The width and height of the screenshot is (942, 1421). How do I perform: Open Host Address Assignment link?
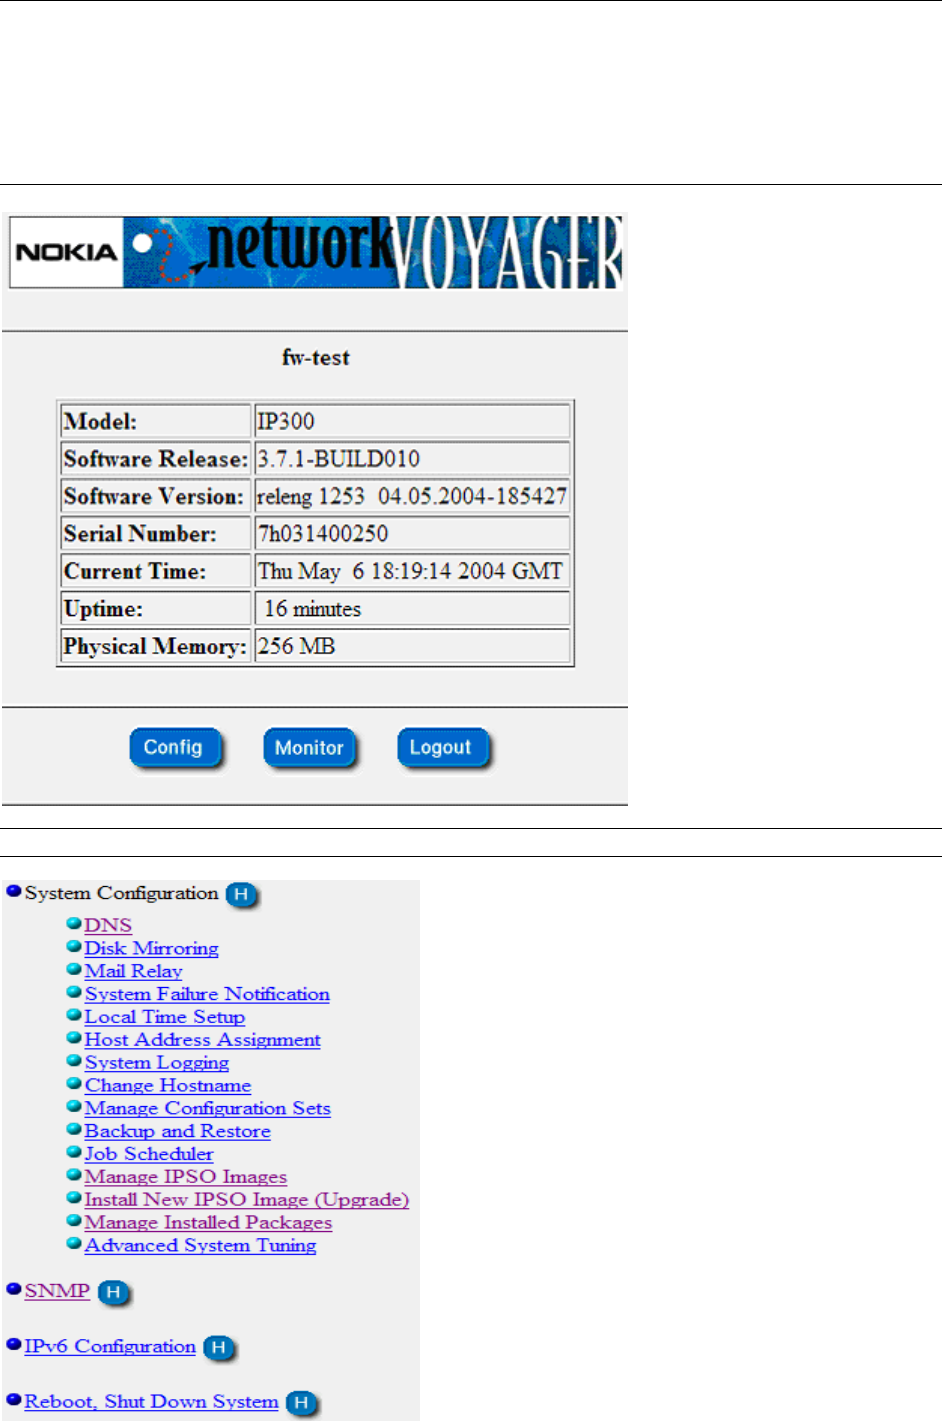click(x=202, y=1040)
